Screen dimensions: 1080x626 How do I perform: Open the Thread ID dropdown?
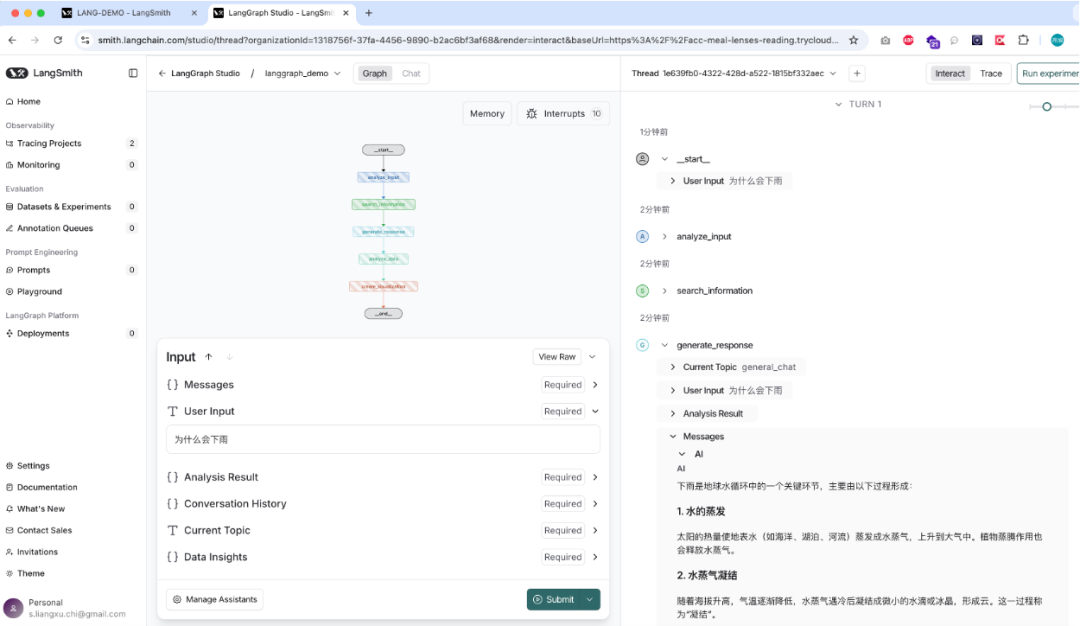coord(833,73)
